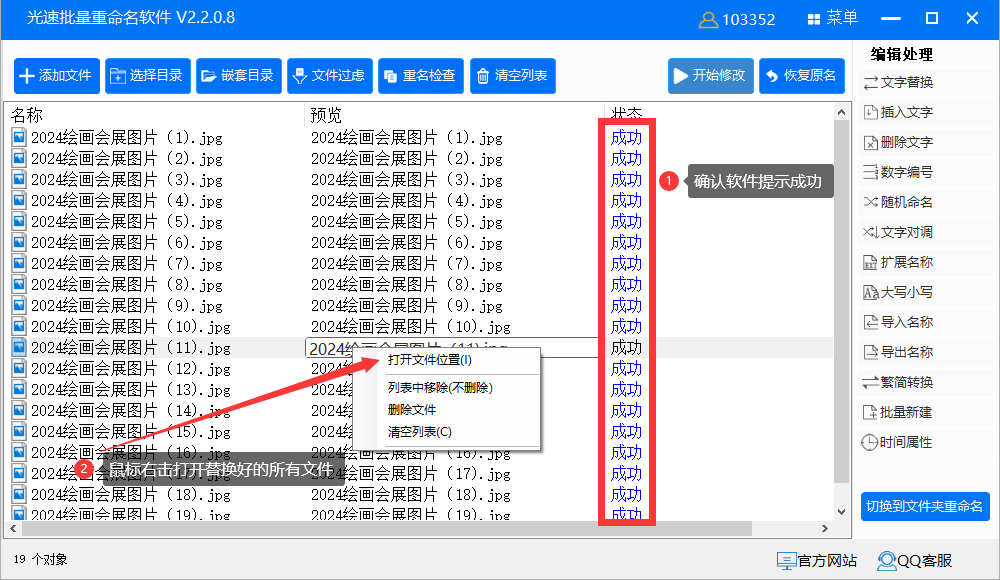Click 导出名称 export names option
Viewport: 1000px width, 580px height.
point(899,352)
